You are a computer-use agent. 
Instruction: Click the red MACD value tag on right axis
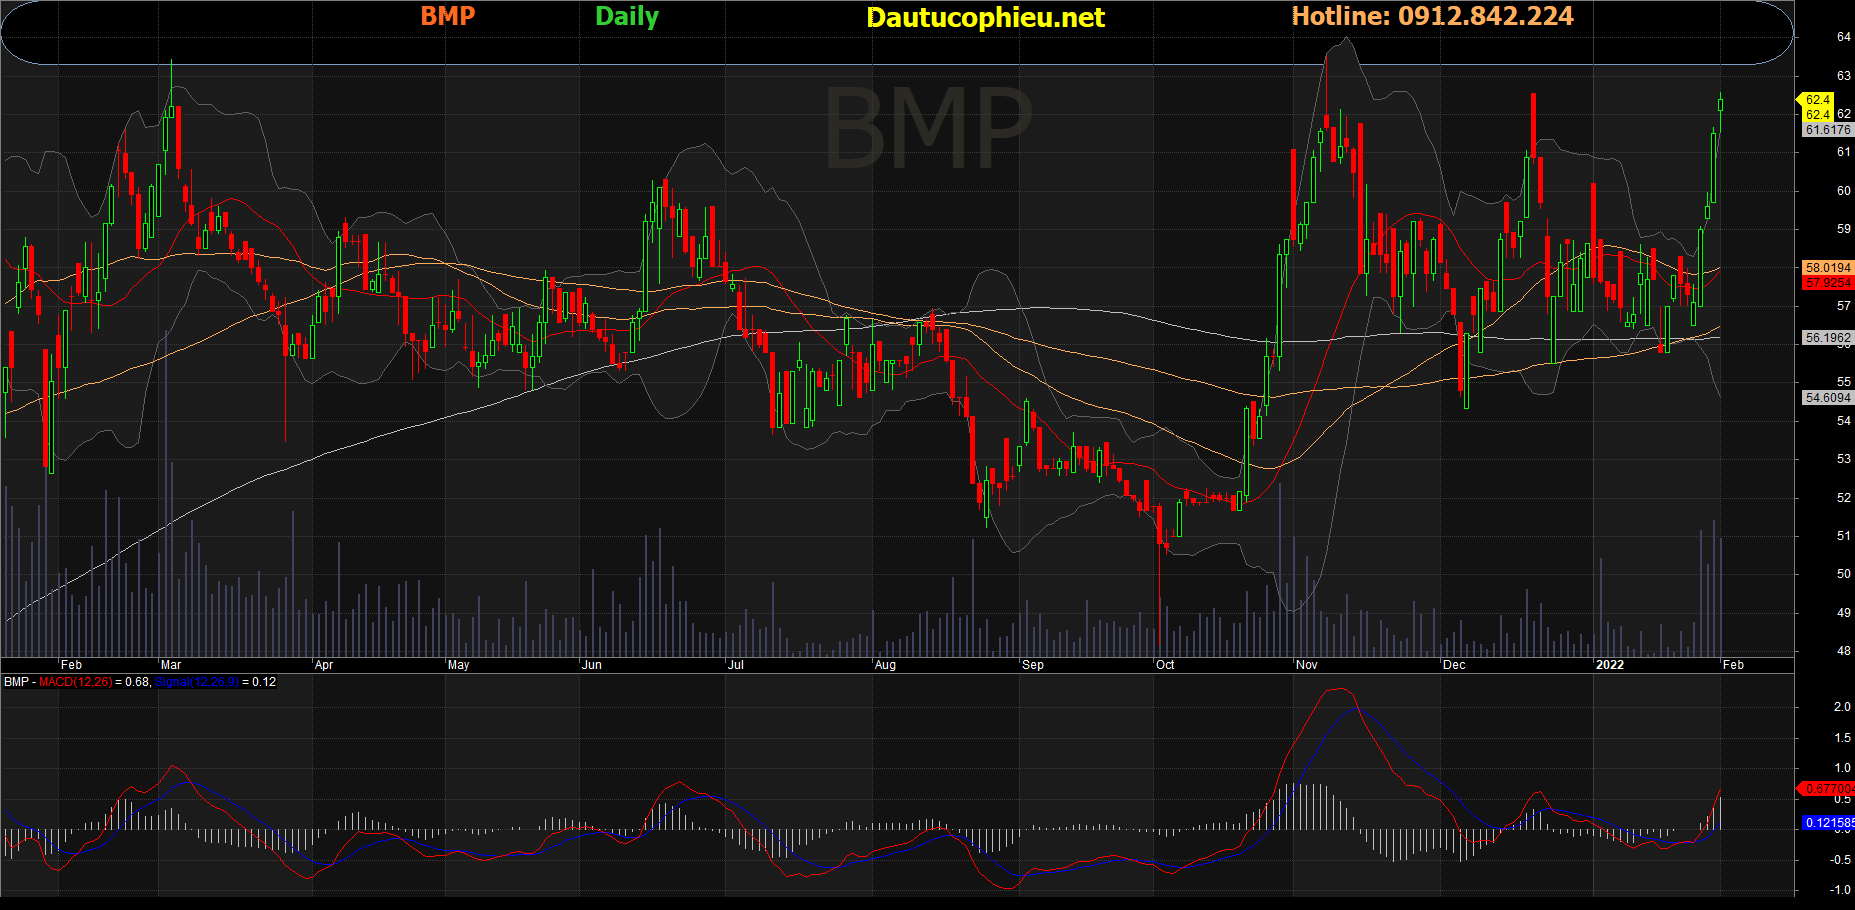coord(1827,789)
